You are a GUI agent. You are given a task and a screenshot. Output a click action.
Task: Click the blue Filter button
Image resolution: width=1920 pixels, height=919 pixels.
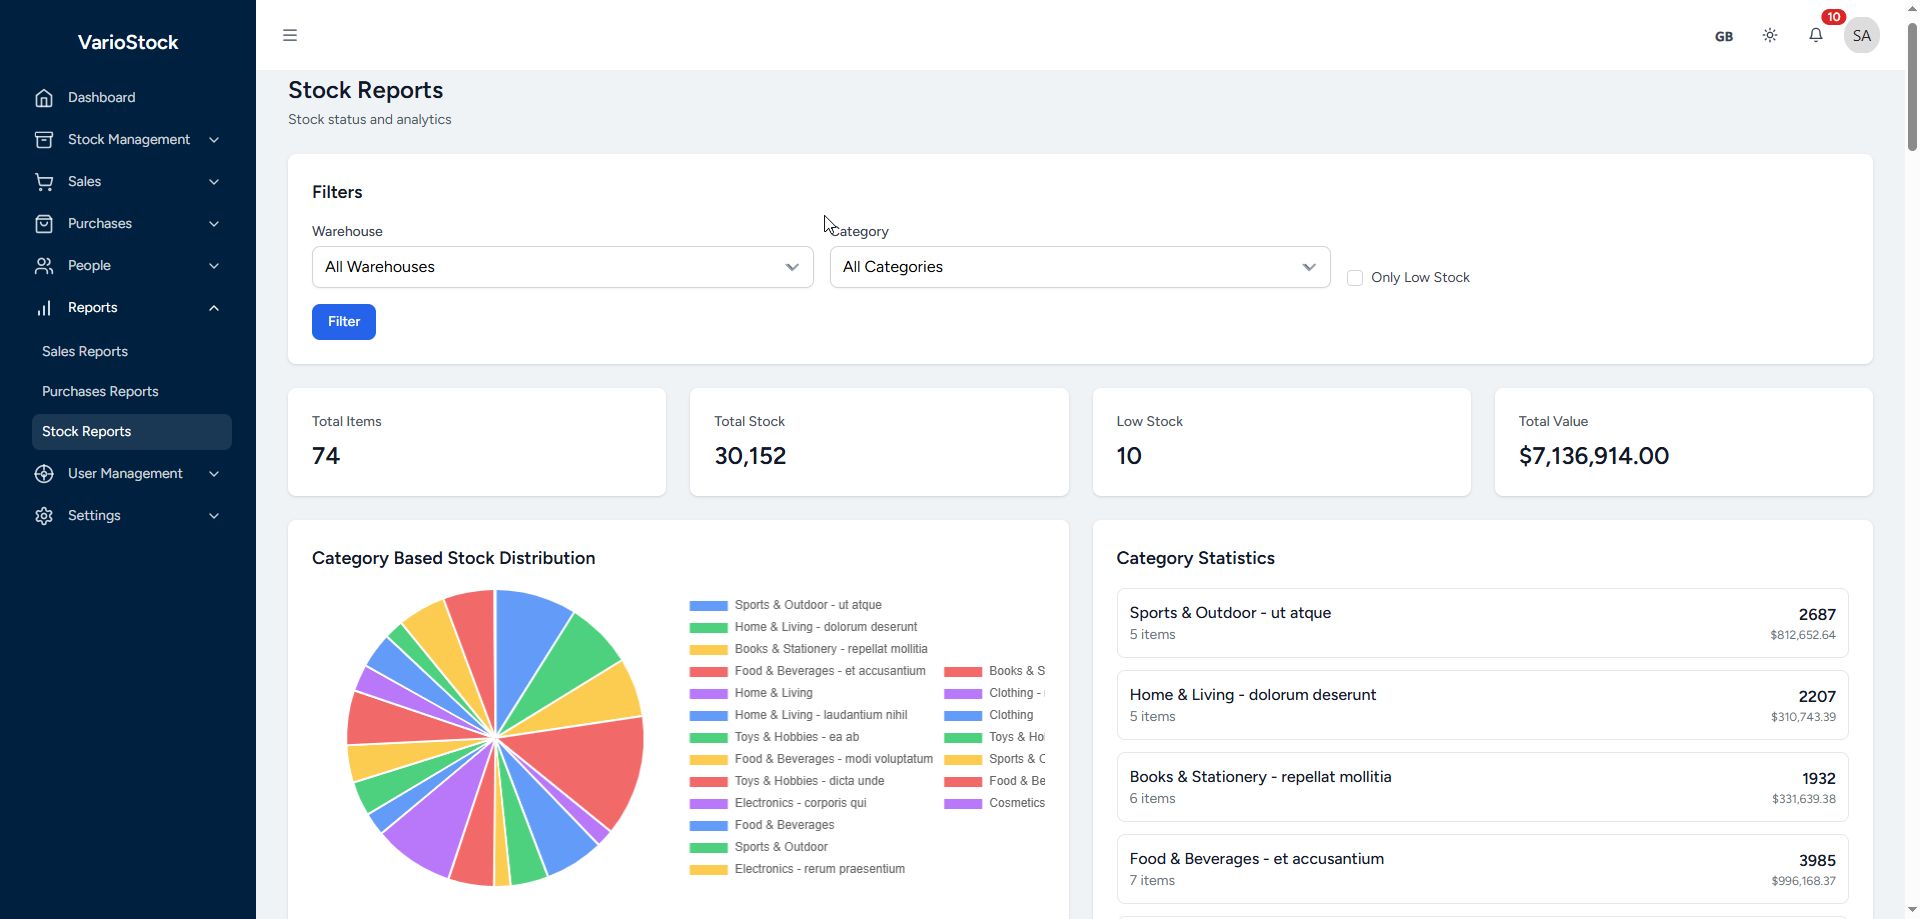pos(343,322)
